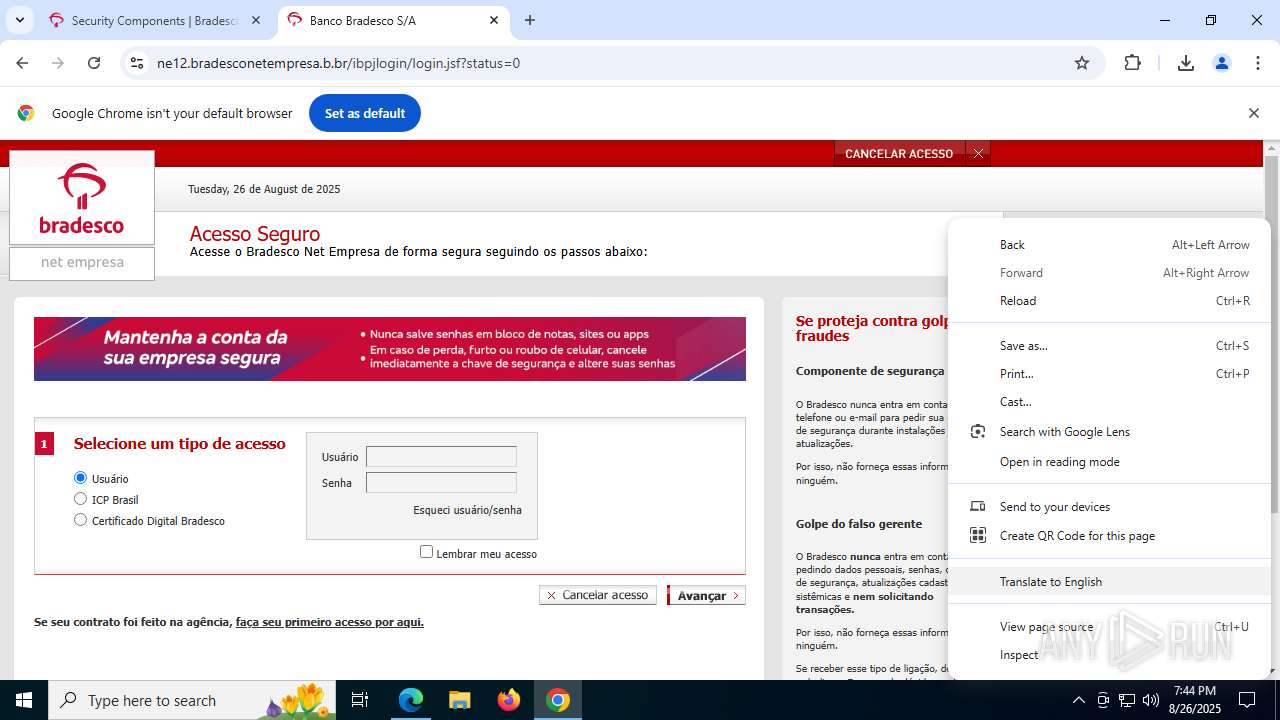Click Chrome icon on taskbar
1280x720 pixels.
(558, 700)
